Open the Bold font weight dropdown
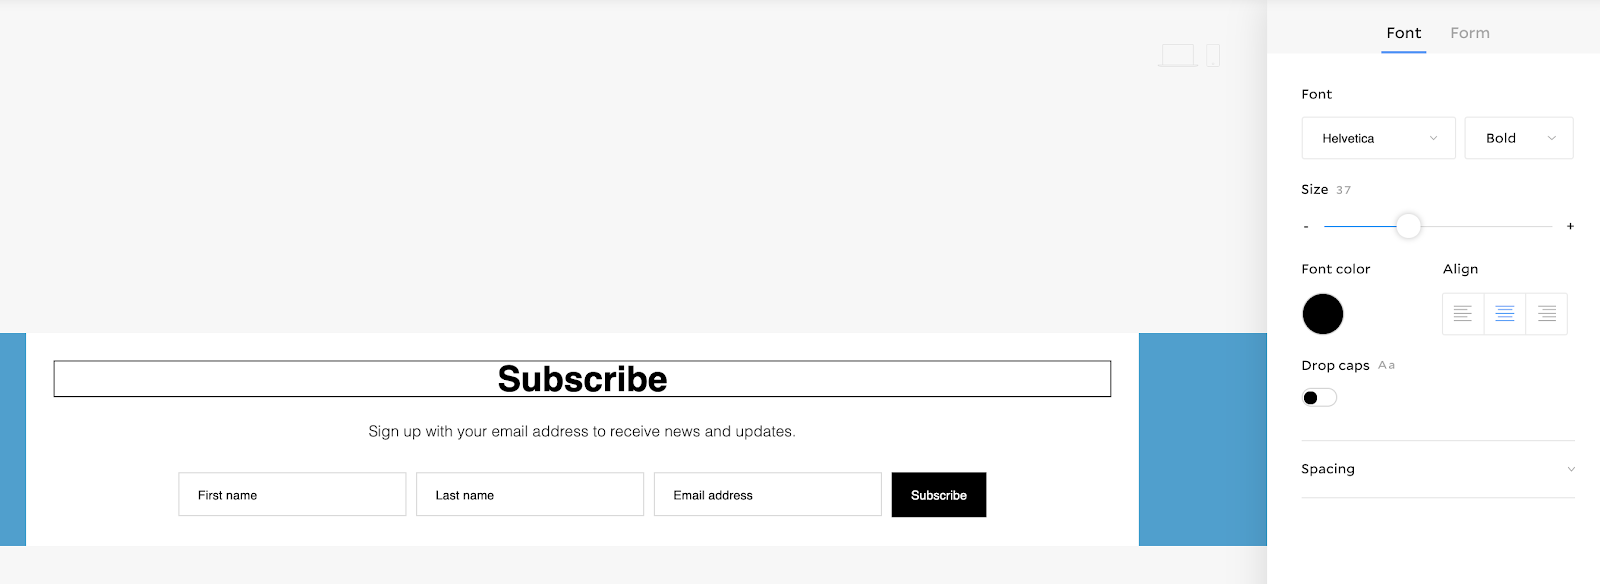The width and height of the screenshot is (1600, 584). pos(1519,138)
